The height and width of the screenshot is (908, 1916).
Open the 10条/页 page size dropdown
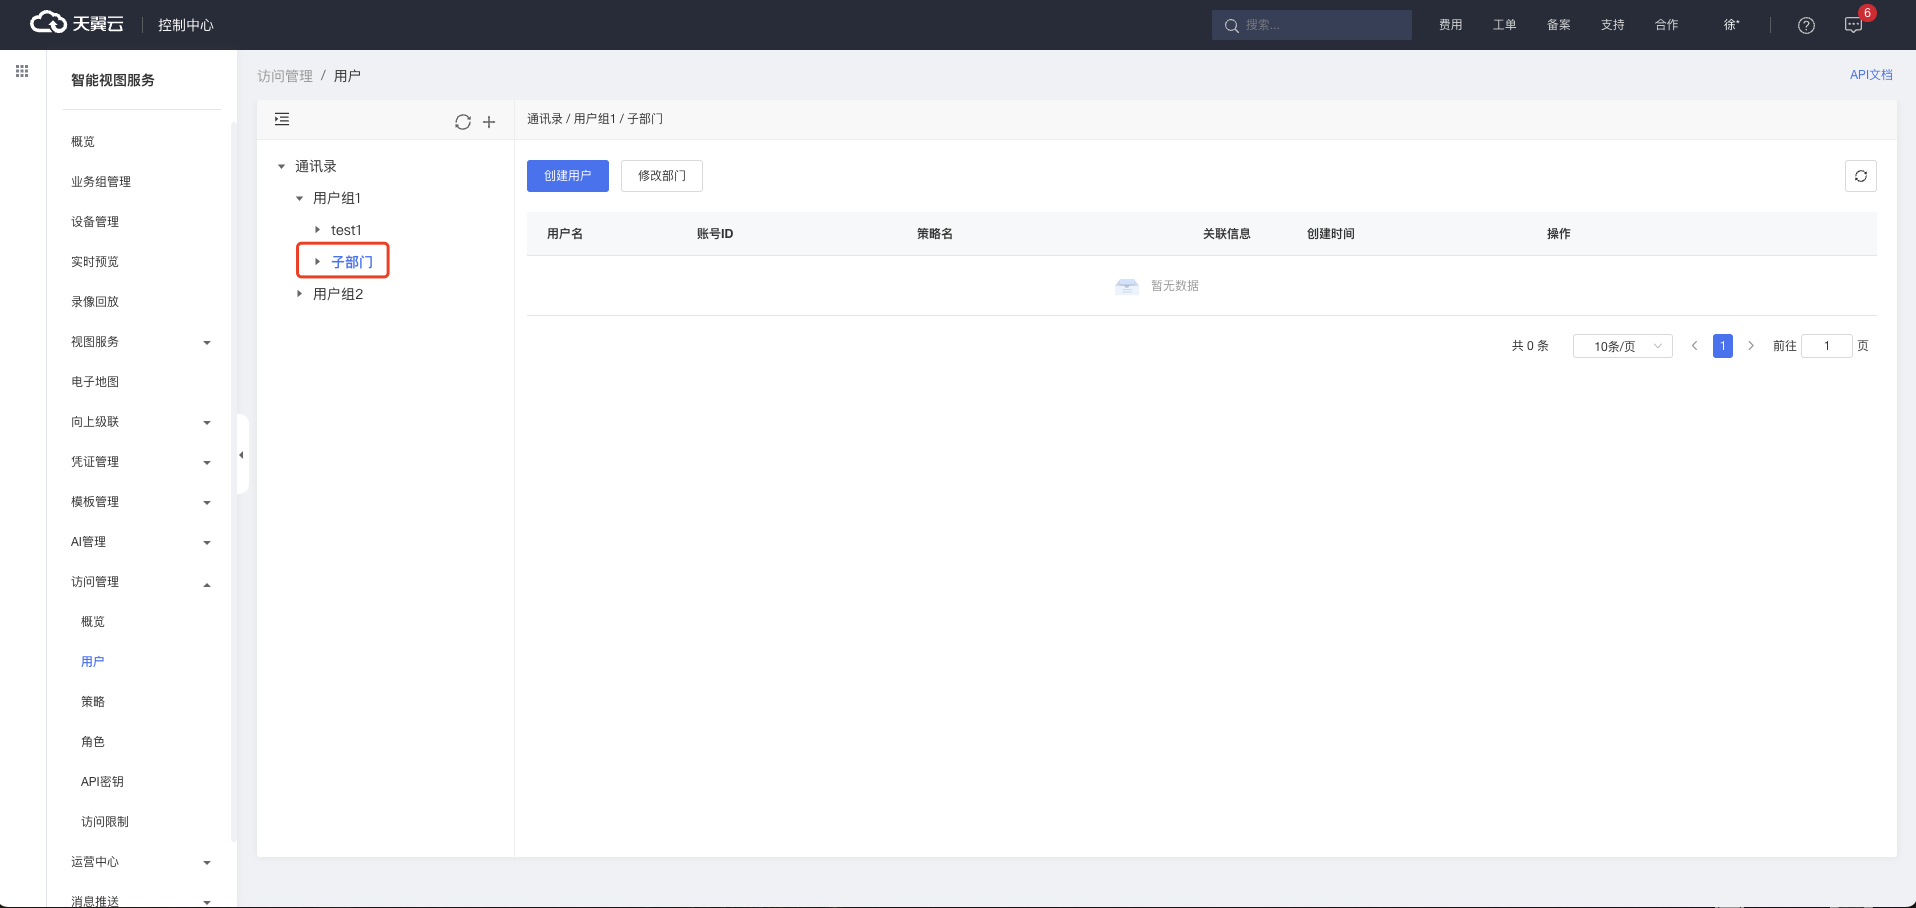(x=1622, y=346)
